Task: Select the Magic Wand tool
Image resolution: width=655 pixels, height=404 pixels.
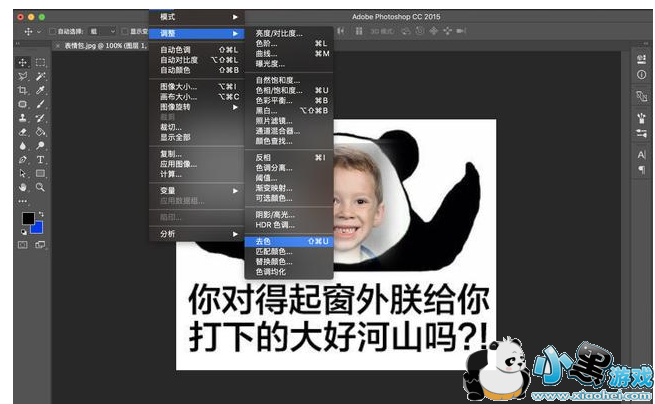Action: (x=40, y=76)
